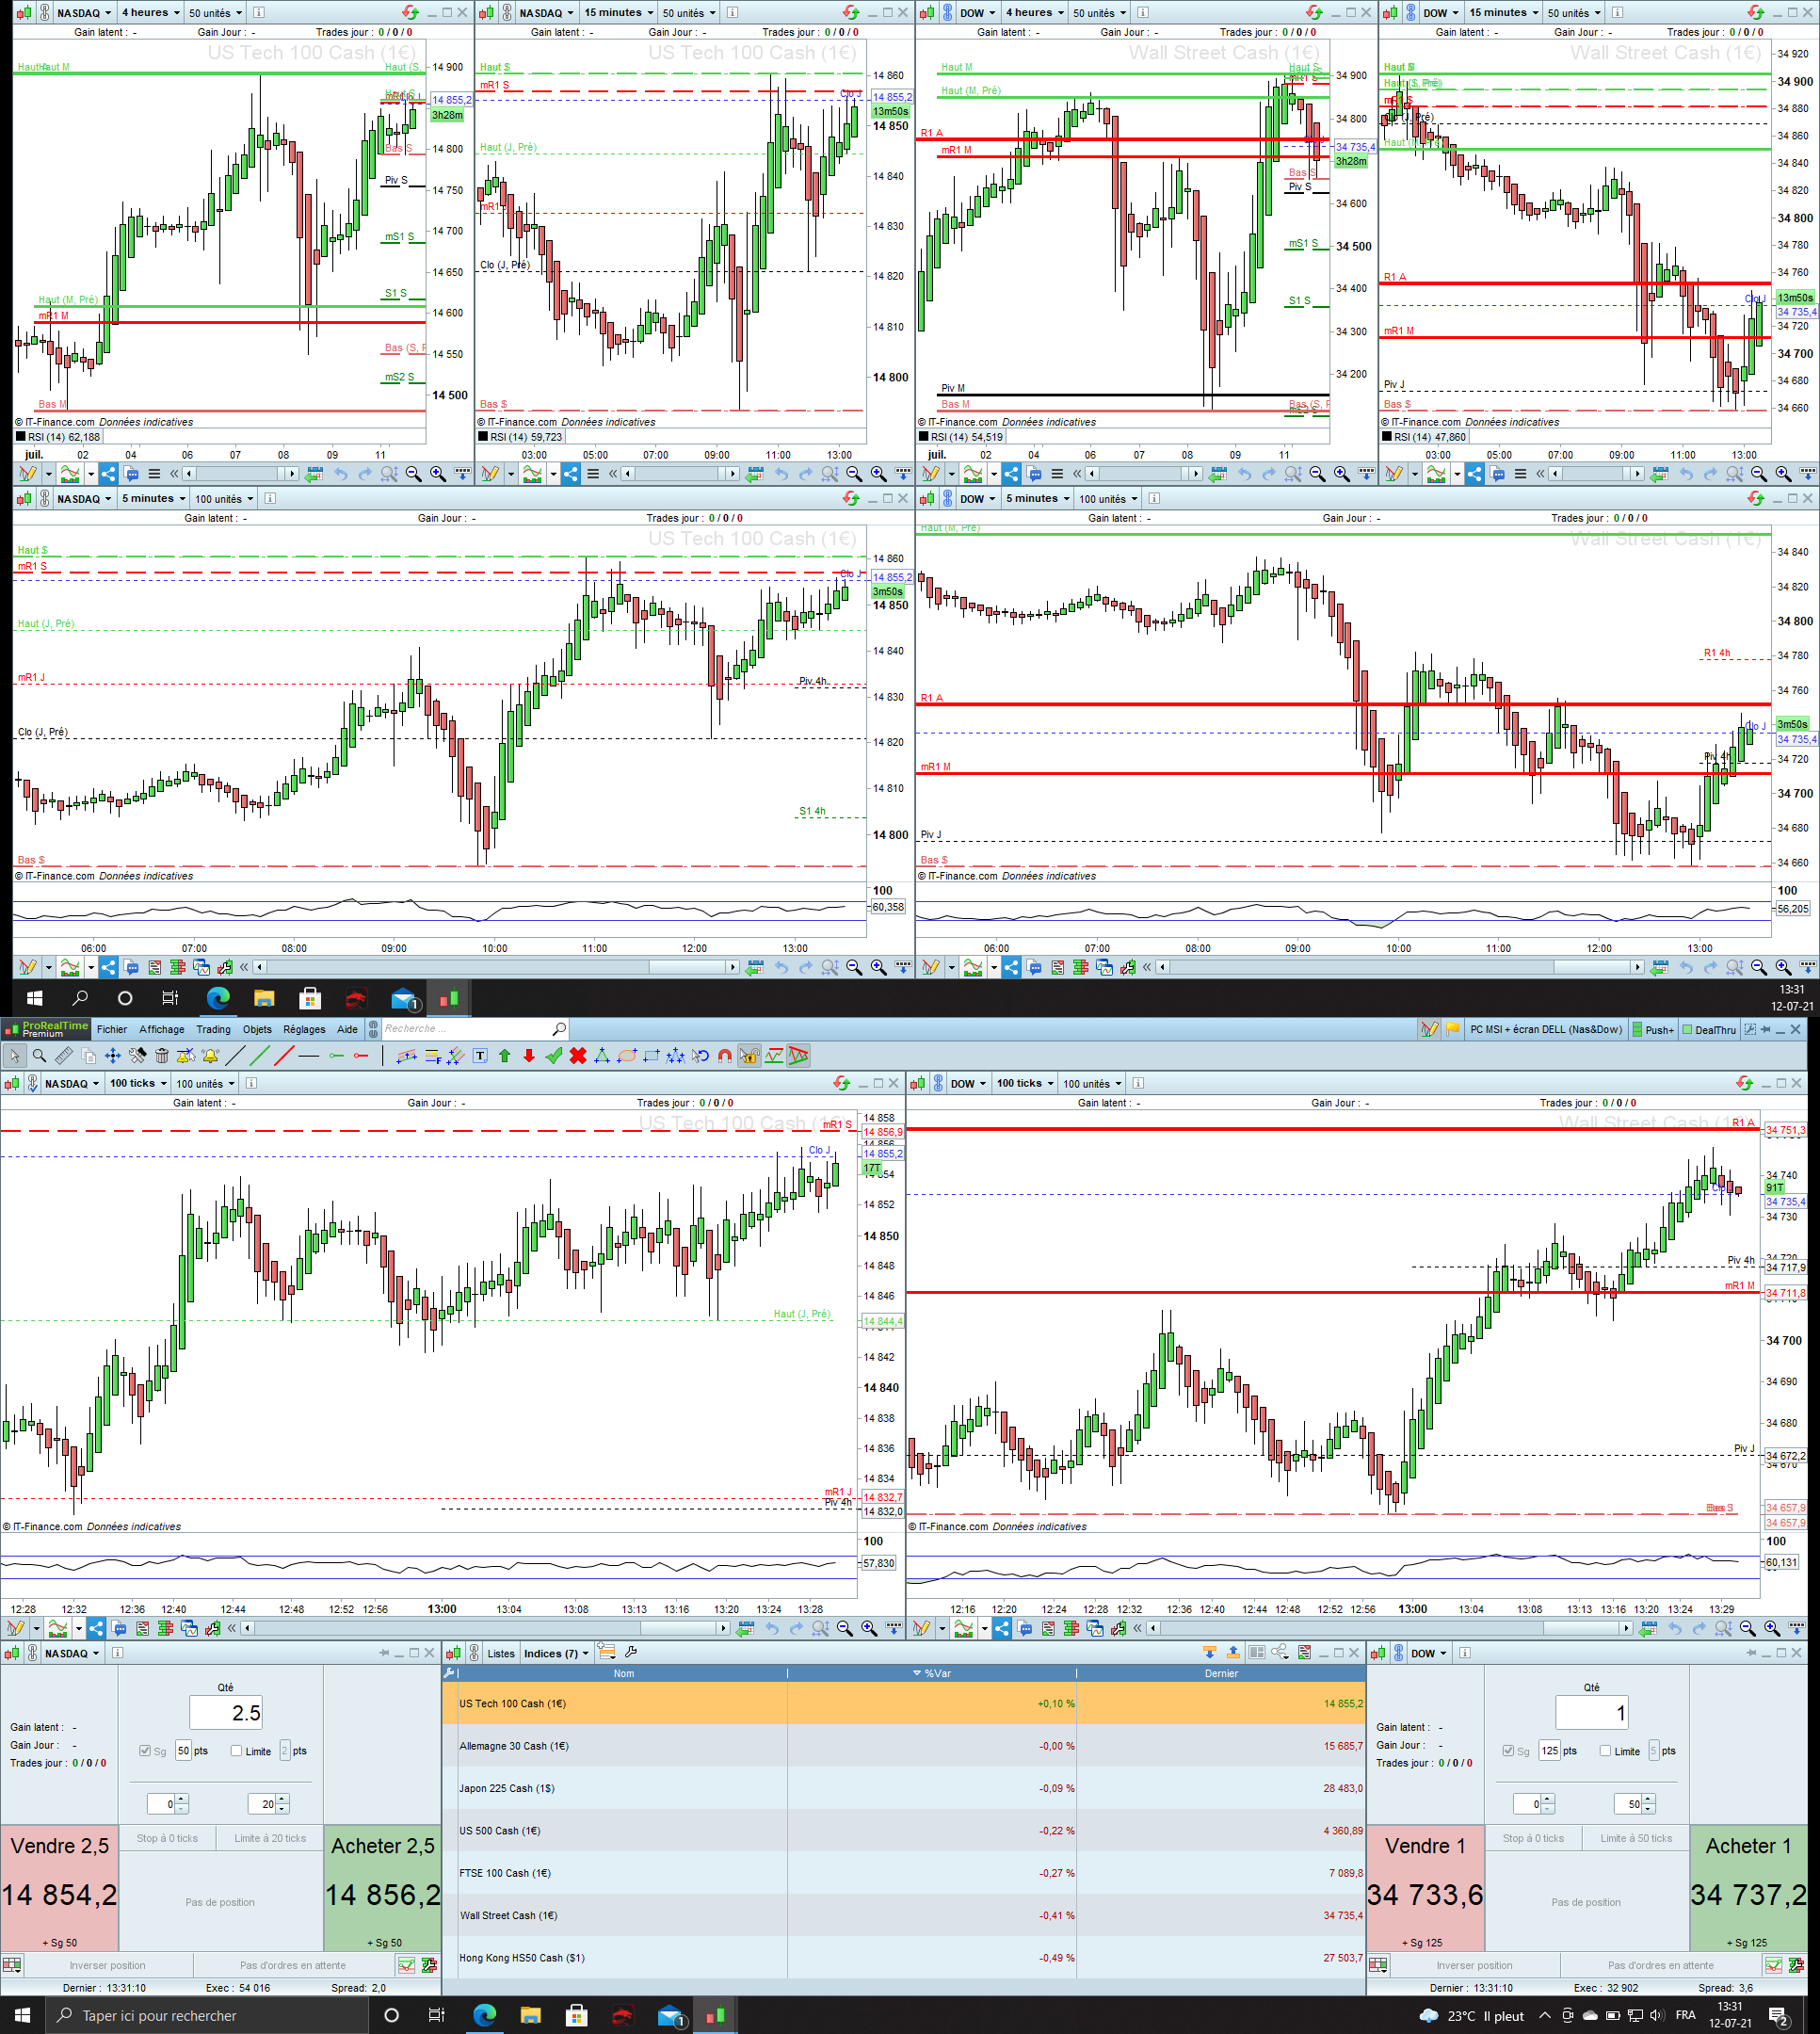Expand the Indices (7) list dropdown
The width and height of the screenshot is (1820, 2034).
tap(556, 1653)
